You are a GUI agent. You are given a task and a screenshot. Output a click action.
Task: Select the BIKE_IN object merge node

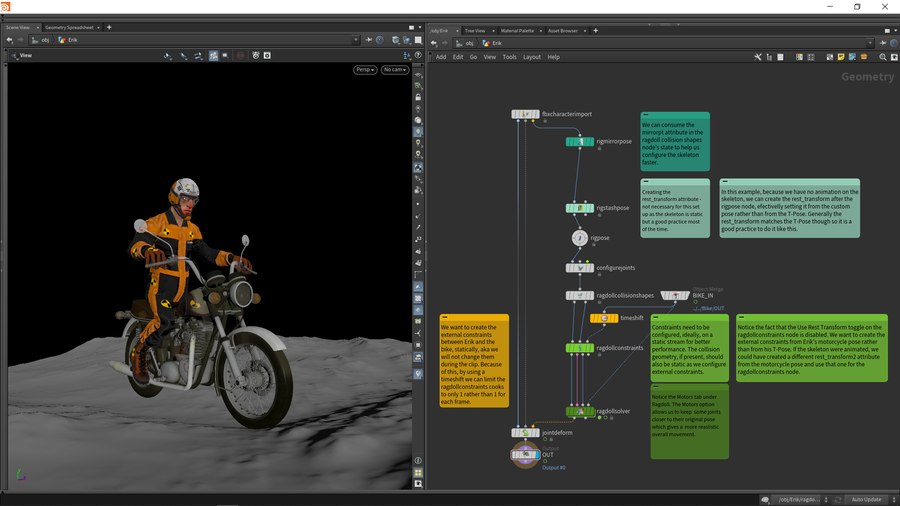point(675,296)
